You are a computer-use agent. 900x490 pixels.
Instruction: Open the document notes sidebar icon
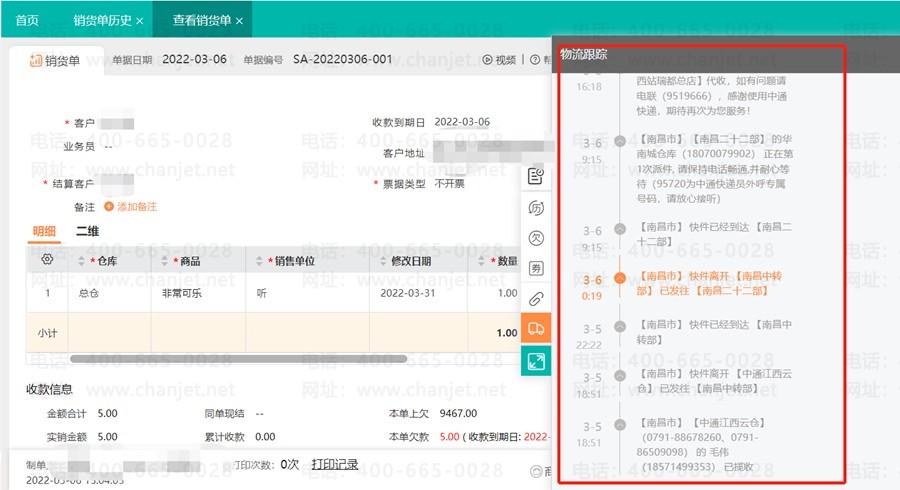coord(536,177)
